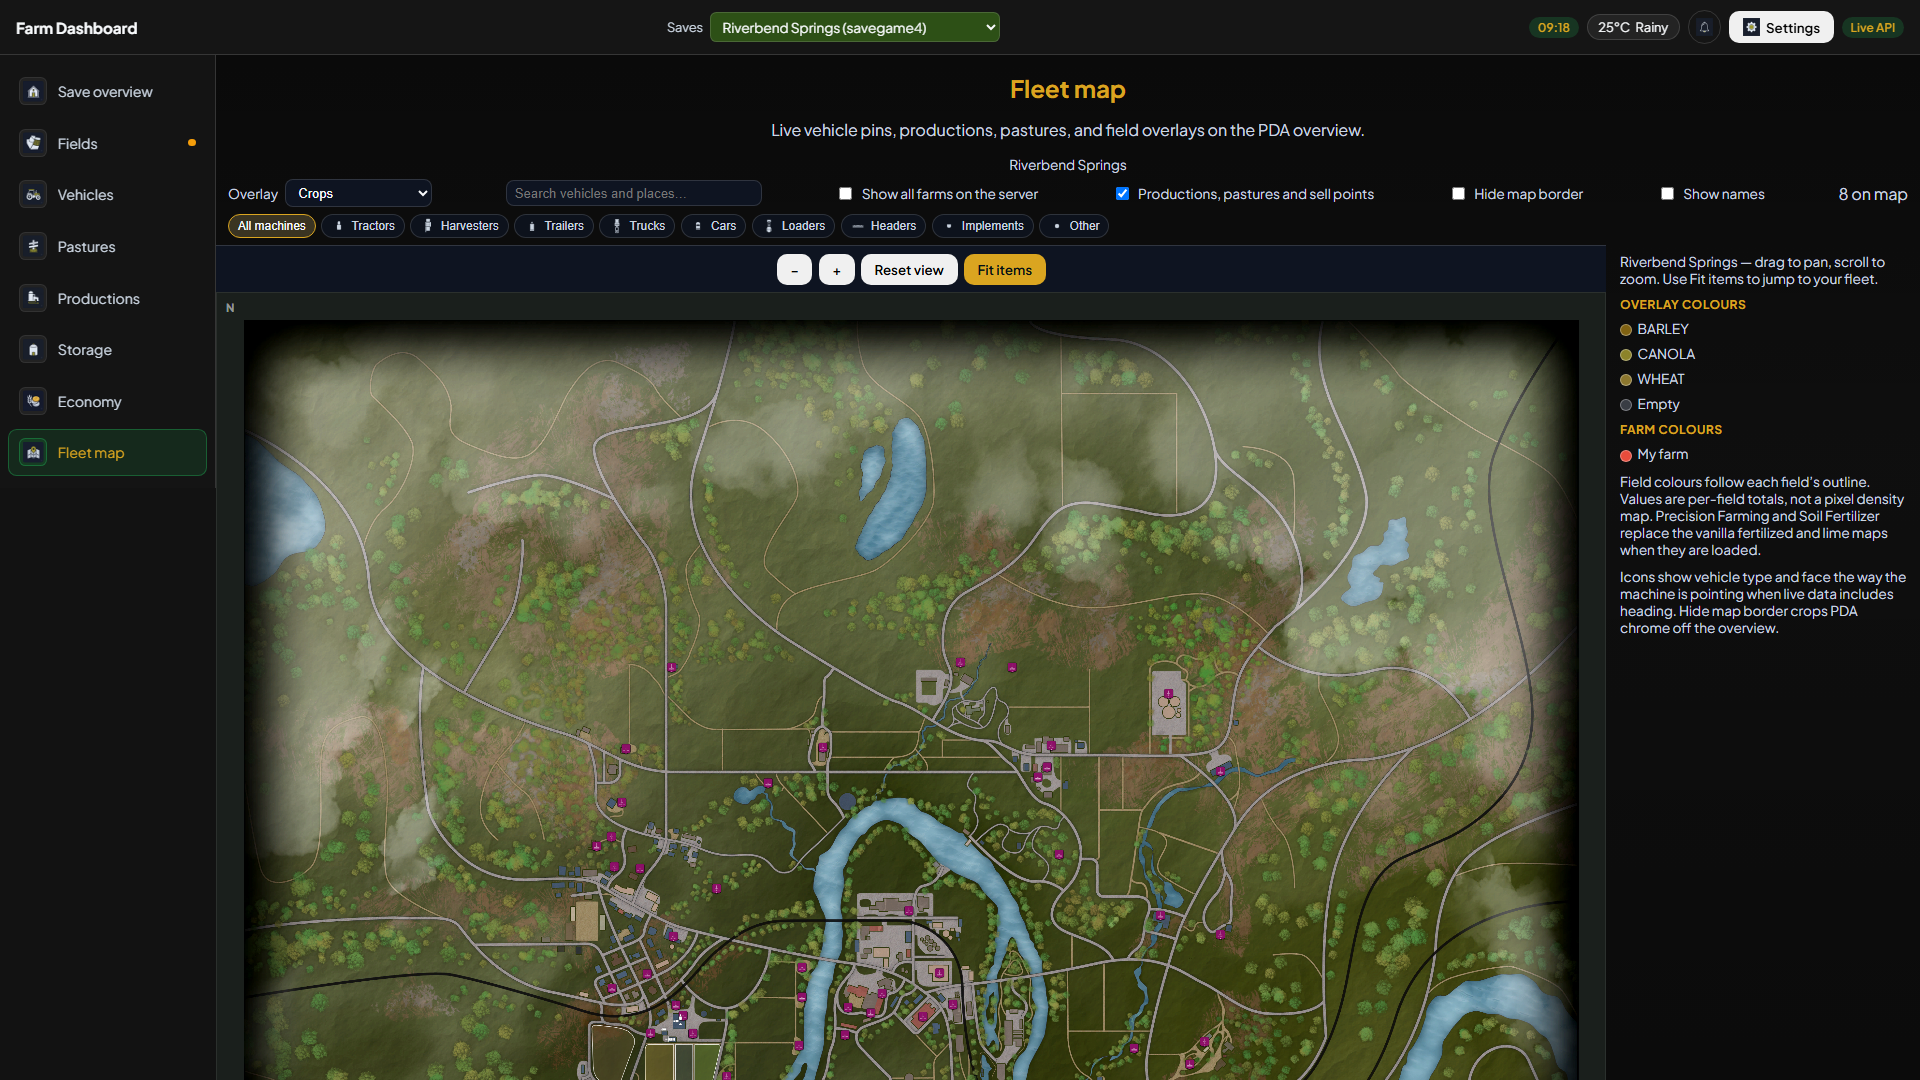The width and height of the screenshot is (1920, 1080).
Task: Open the notifications bell
Action: click(1705, 28)
